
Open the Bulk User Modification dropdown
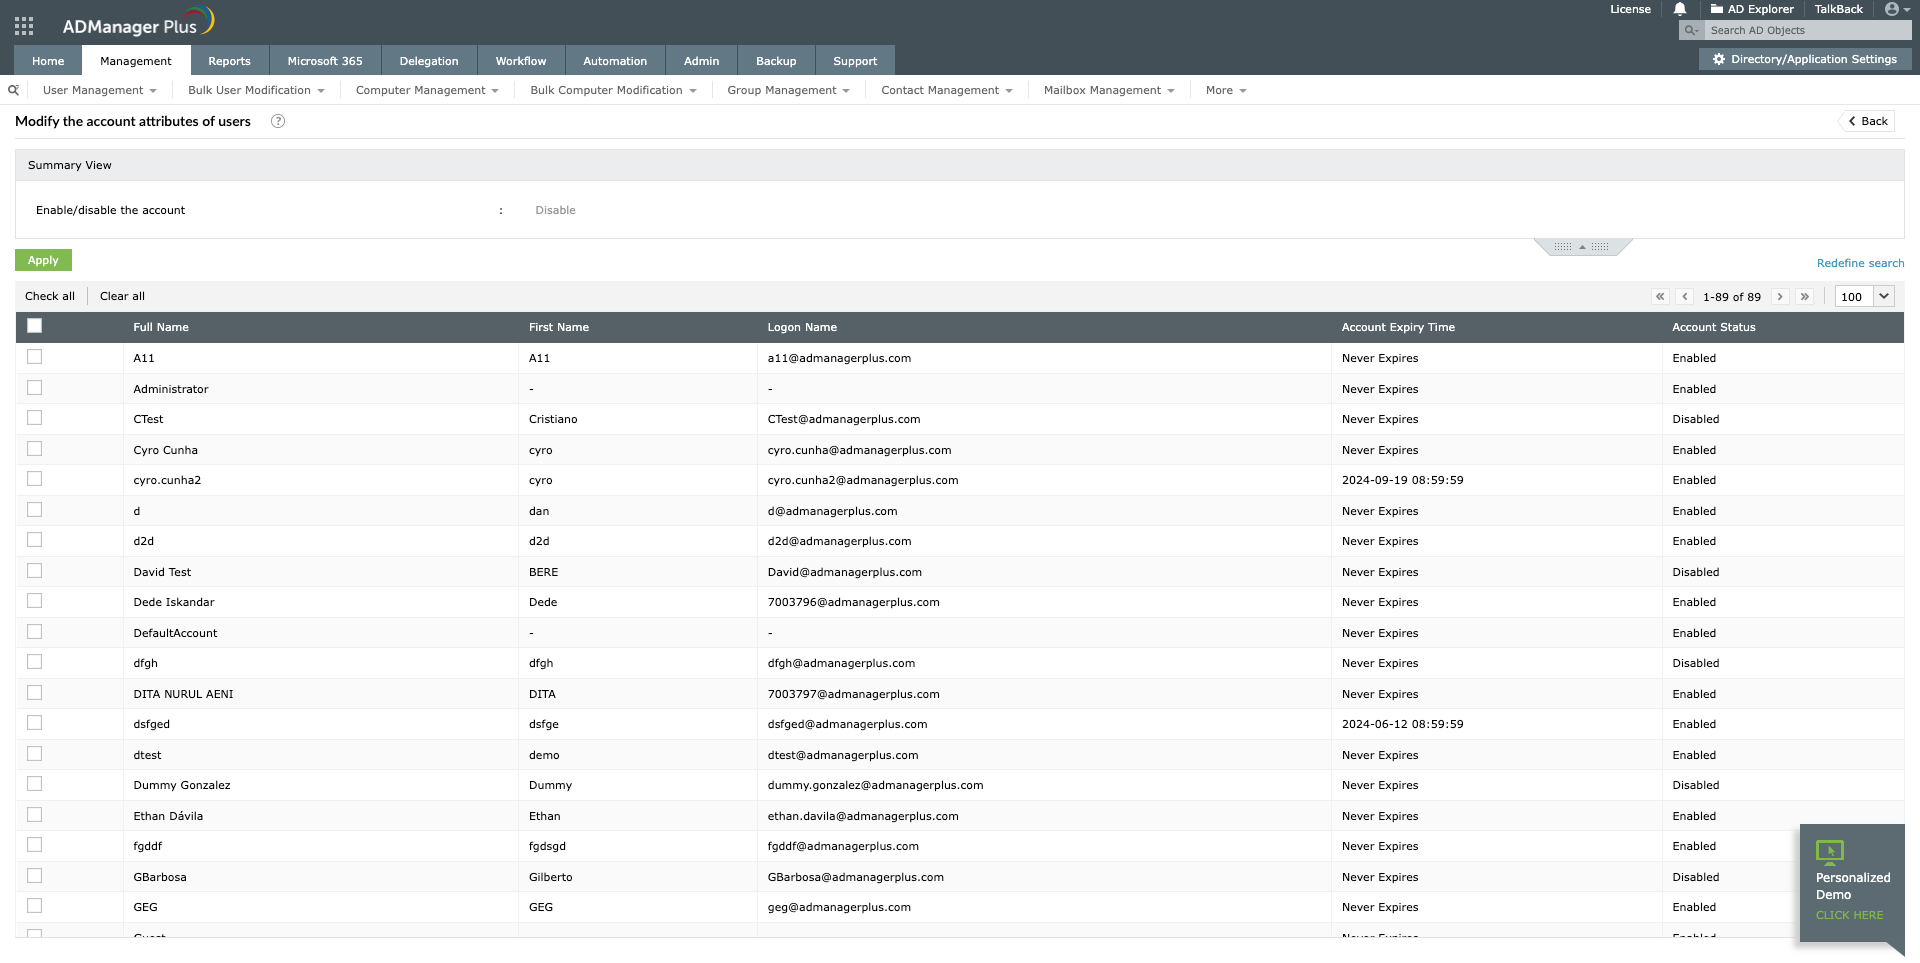coord(256,90)
